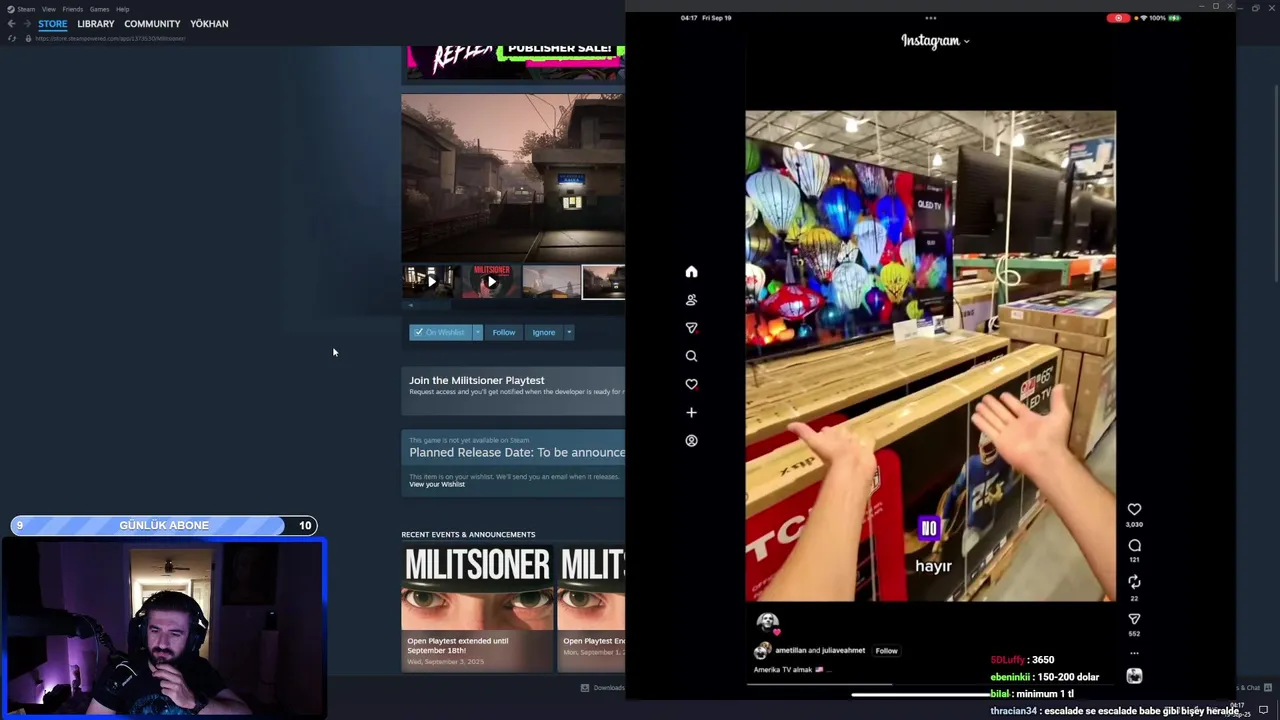Open the three-dot menu atop Instagram window
1280x720 pixels.
pyautogui.click(x=931, y=18)
